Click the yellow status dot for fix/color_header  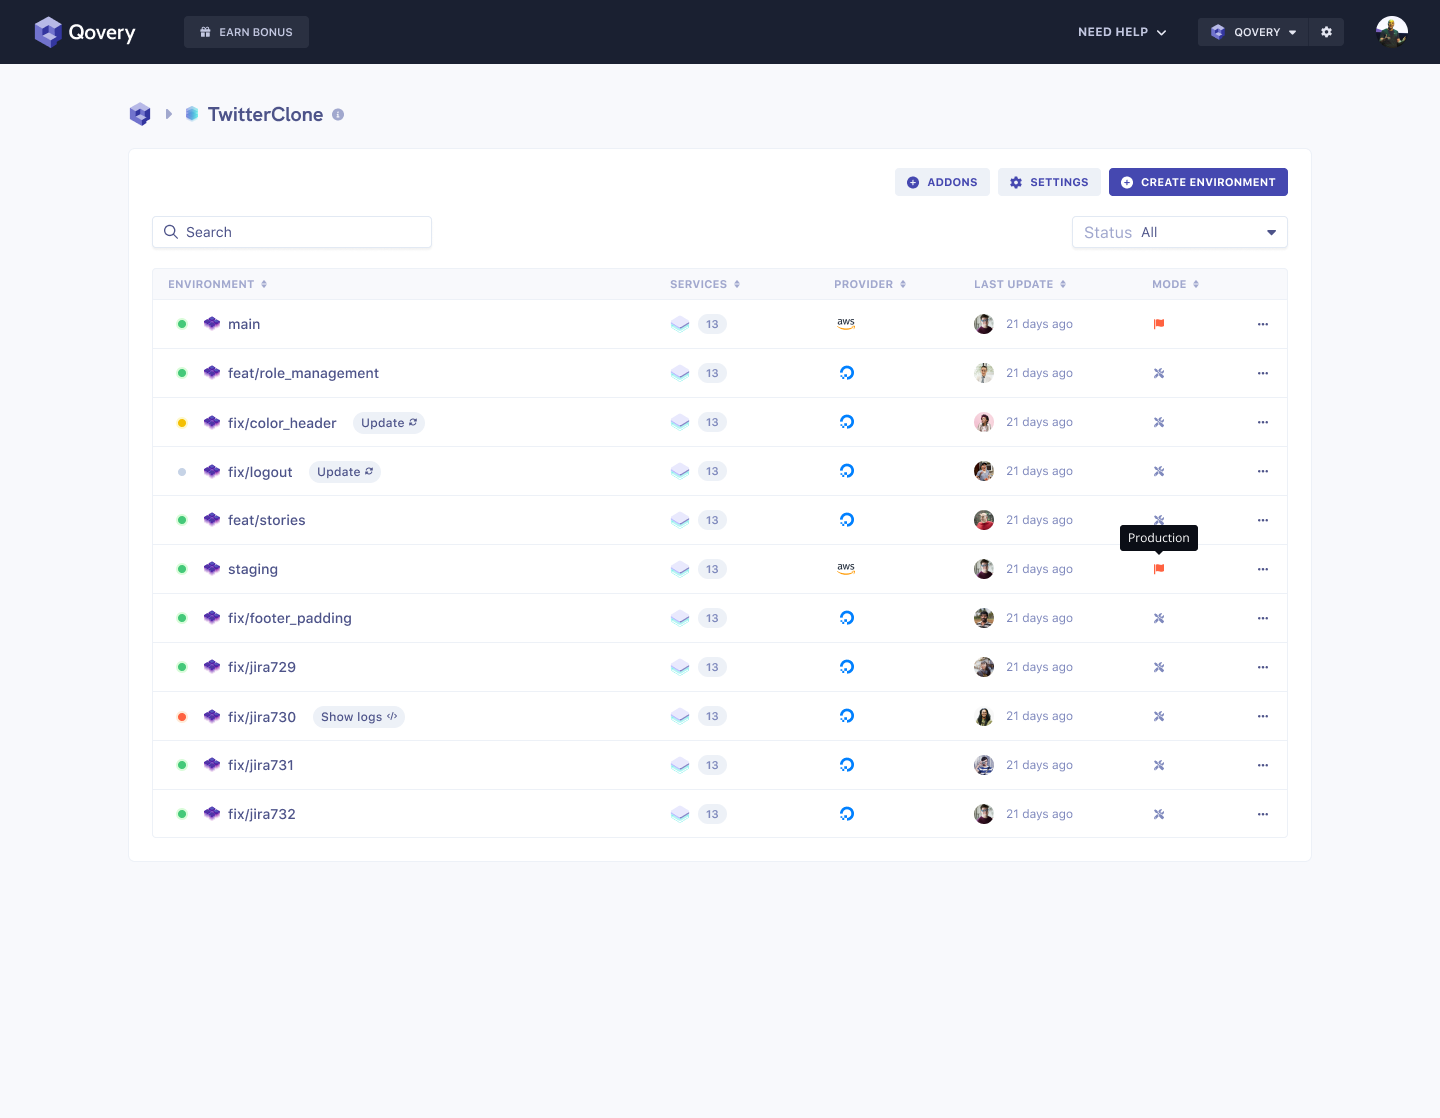click(182, 422)
